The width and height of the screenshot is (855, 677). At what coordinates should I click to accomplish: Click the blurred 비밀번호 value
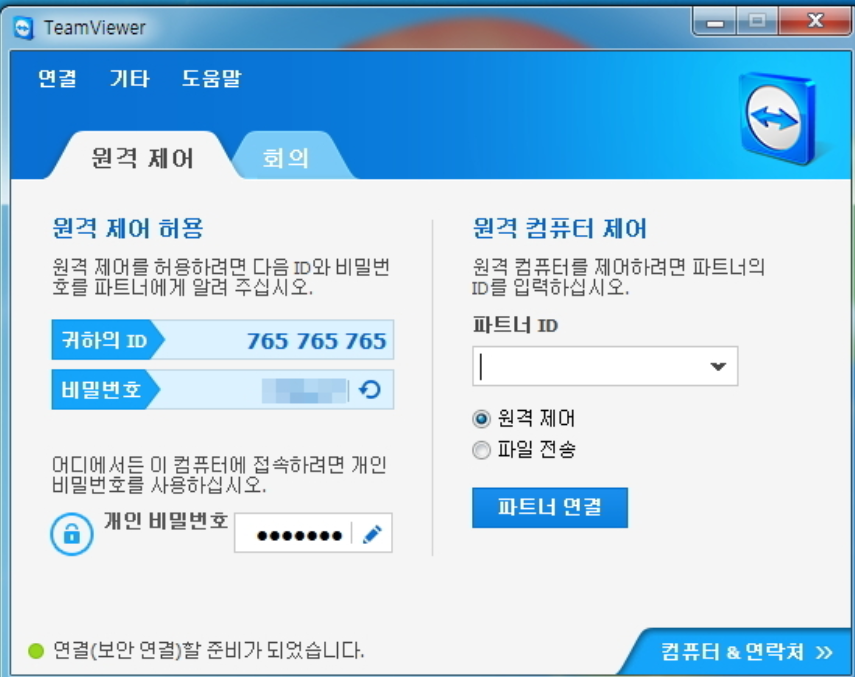pyautogui.click(x=304, y=390)
